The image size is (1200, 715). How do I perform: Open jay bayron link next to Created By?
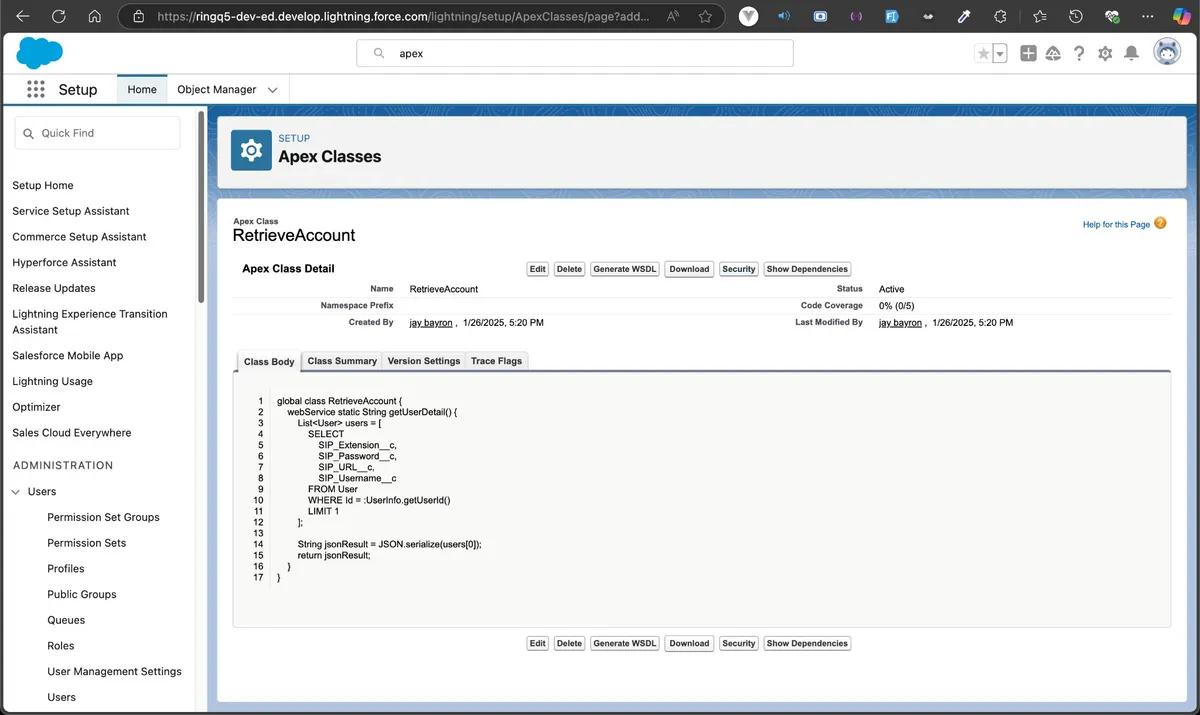(x=431, y=323)
